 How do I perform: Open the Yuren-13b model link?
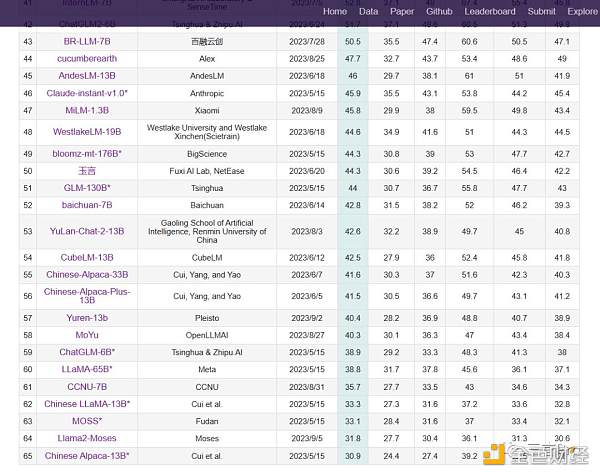click(87, 318)
